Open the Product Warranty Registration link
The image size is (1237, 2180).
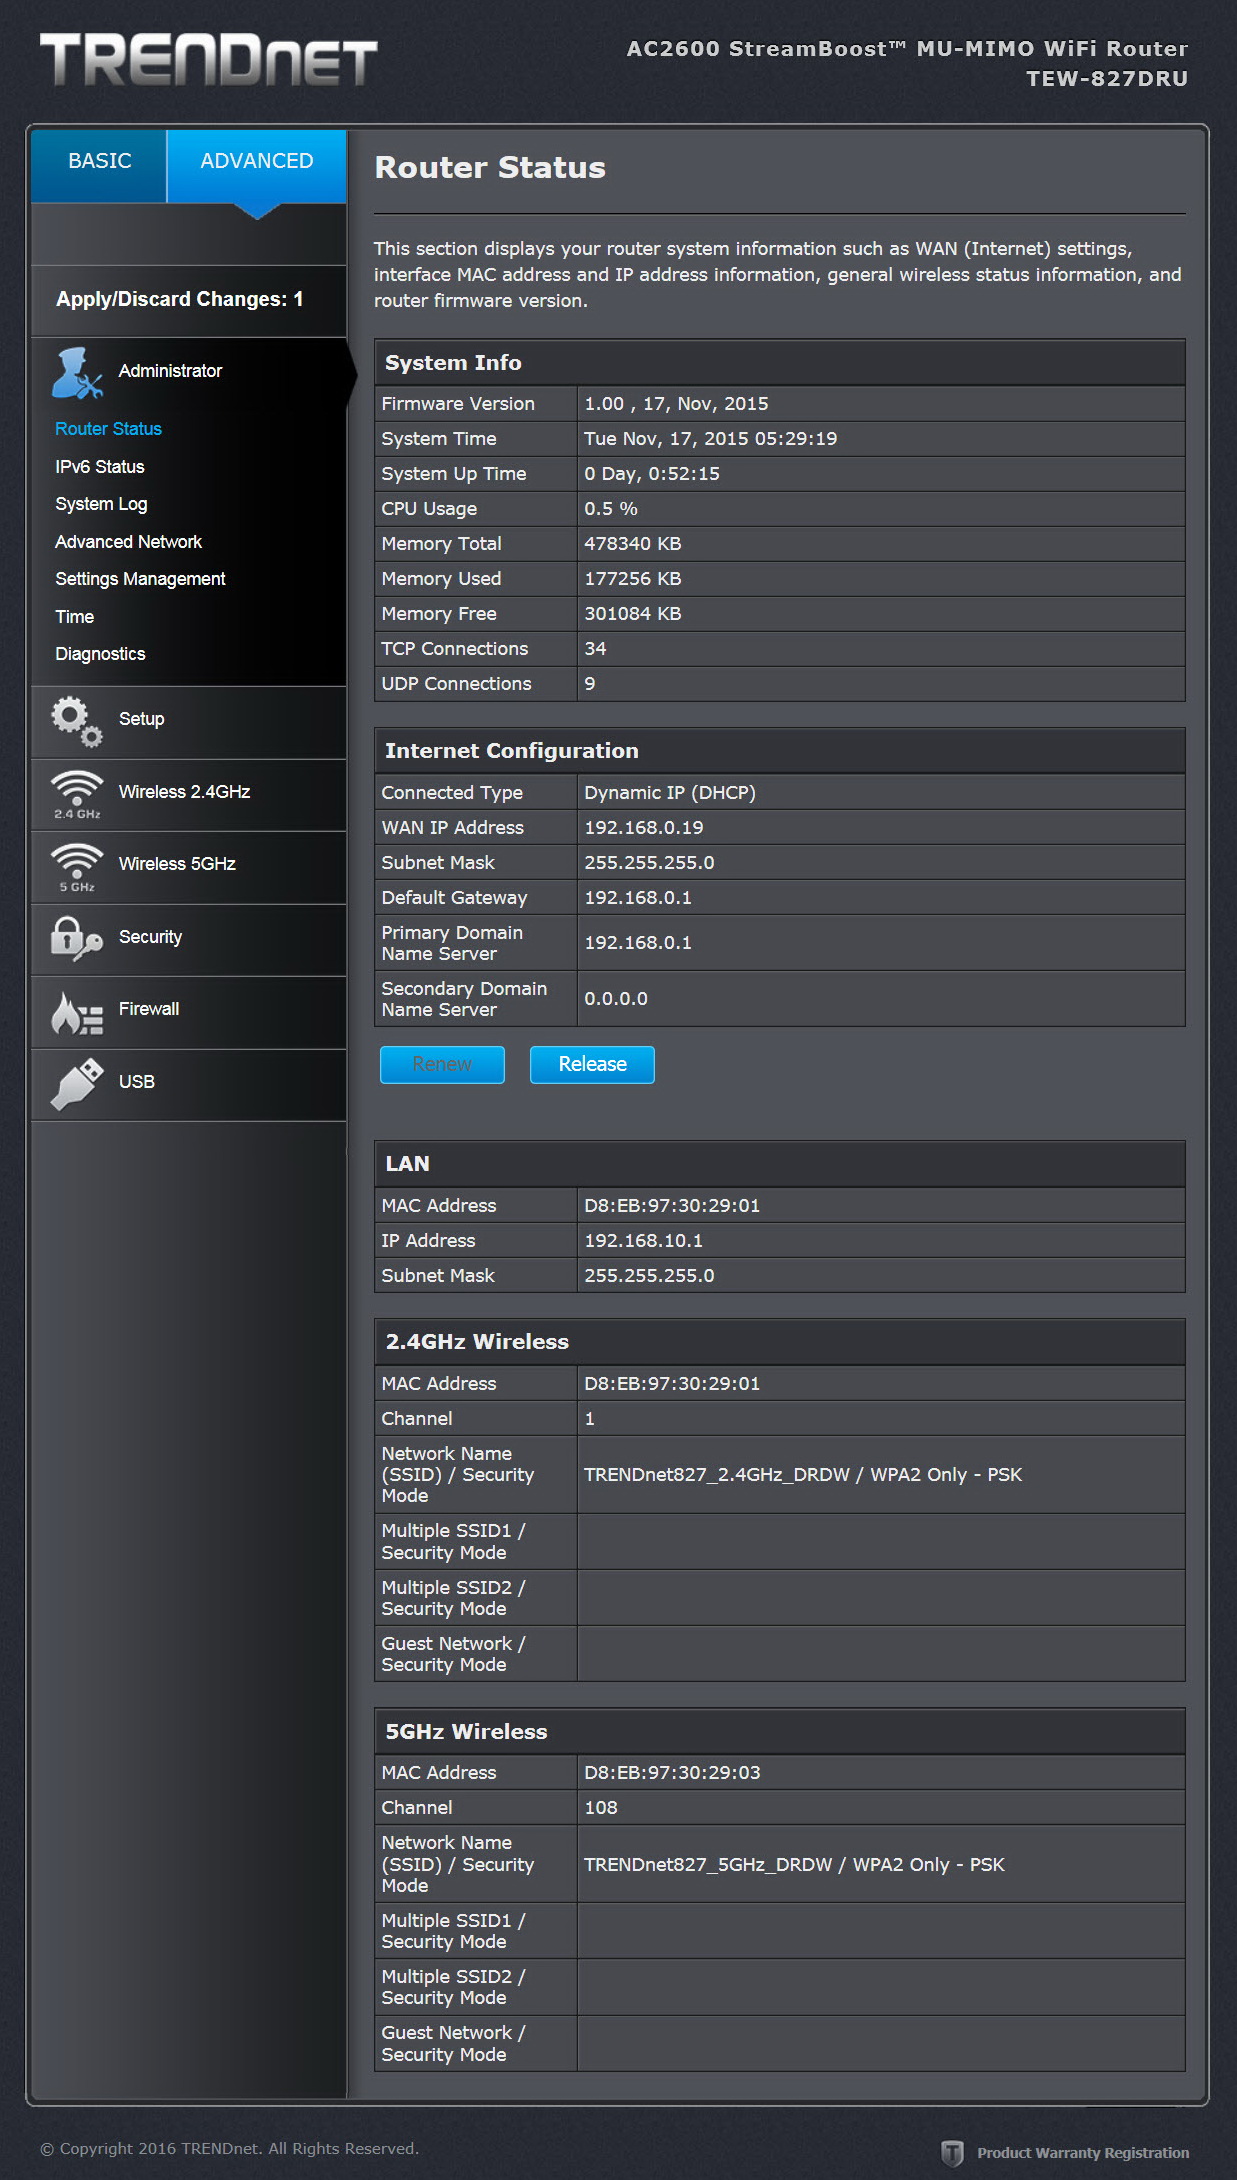[1083, 2153]
